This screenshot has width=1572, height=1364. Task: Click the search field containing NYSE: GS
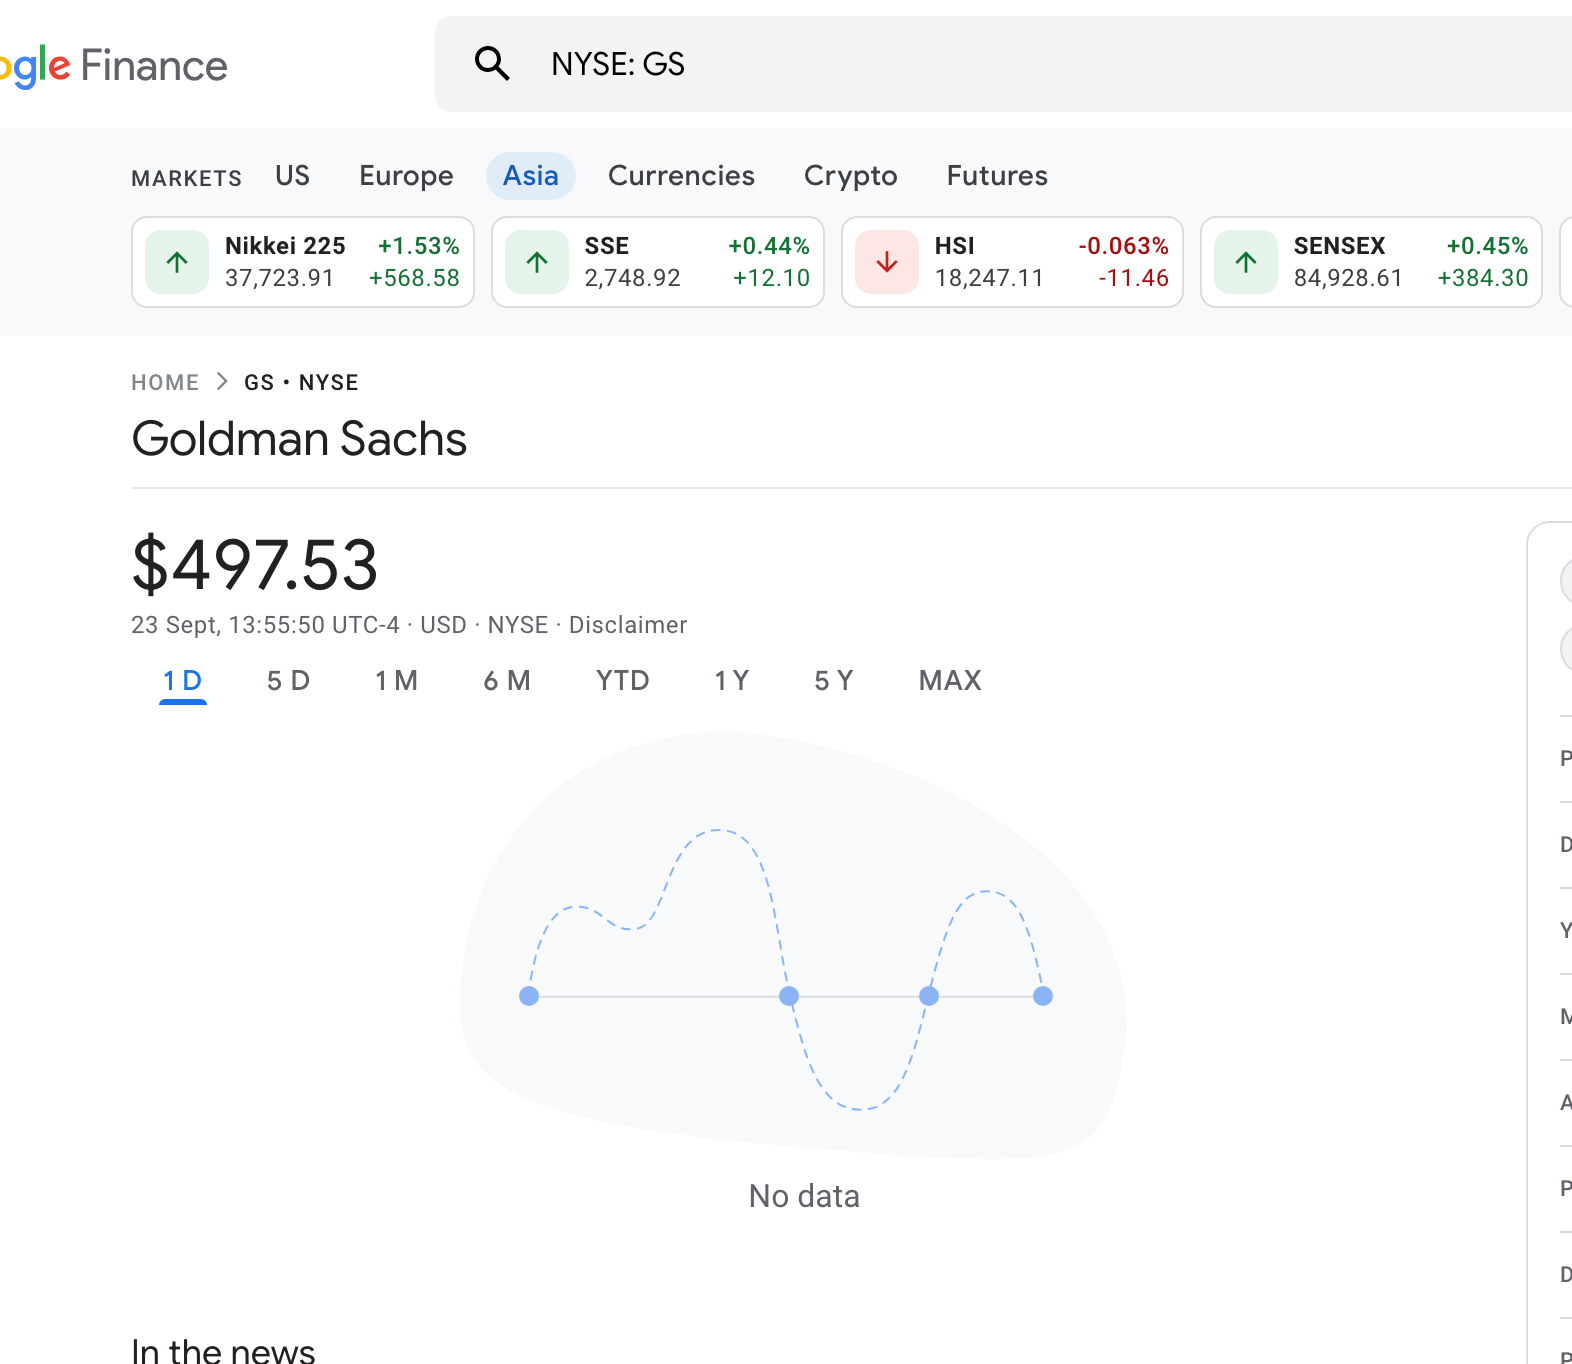pyautogui.click(x=1003, y=64)
